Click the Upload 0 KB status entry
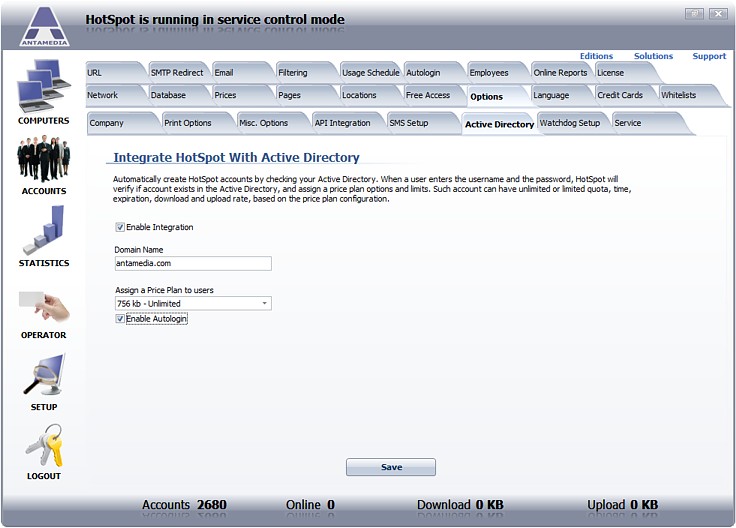The width and height of the screenshot is (736, 528). tap(622, 505)
